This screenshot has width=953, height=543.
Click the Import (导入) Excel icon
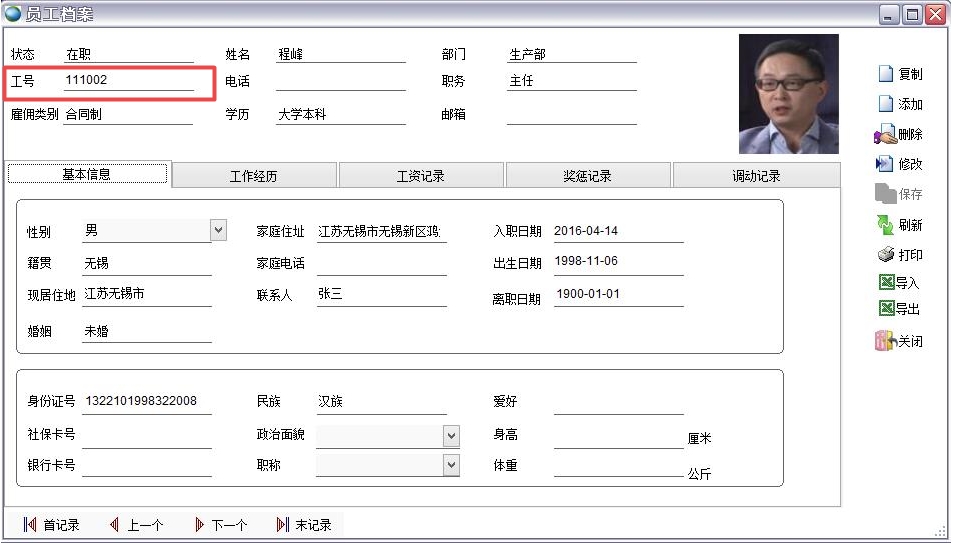click(885, 283)
